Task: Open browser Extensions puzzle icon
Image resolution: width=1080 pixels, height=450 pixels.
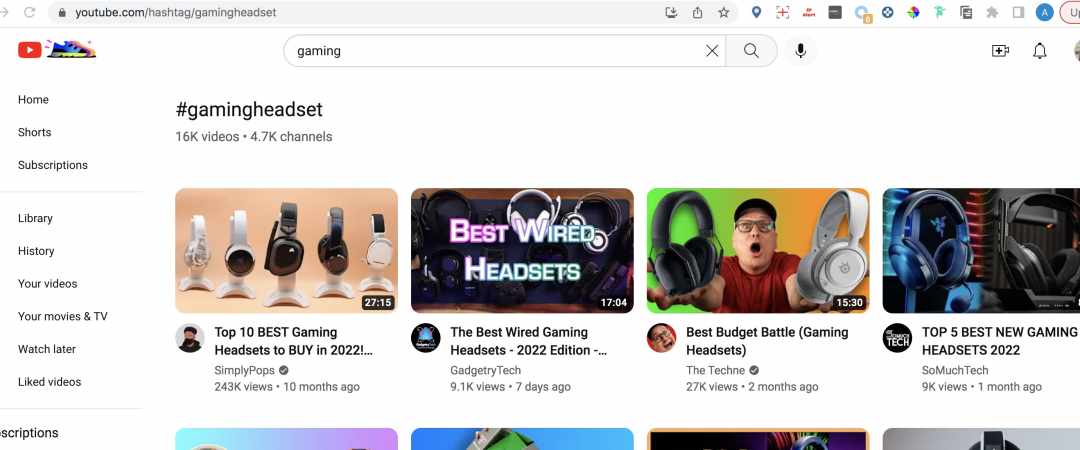Action: 993,12
